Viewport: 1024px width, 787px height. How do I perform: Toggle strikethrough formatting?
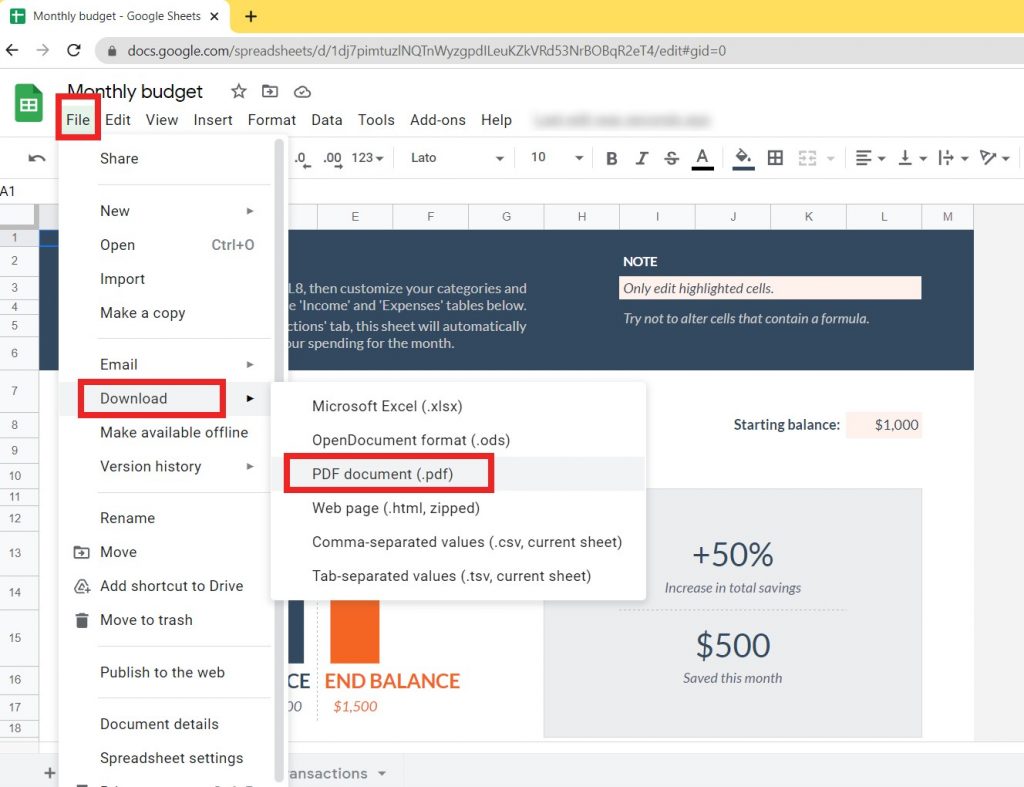pos(671,158)
